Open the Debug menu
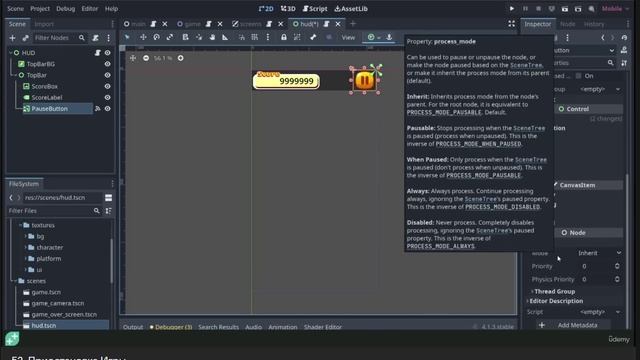This screenshot has height=360, width=640. [65, 9]
